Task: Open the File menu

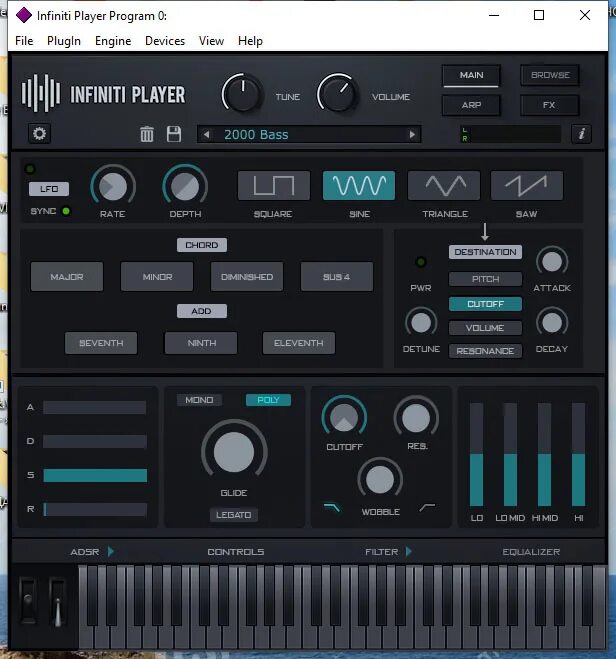Action: [24, 41]
